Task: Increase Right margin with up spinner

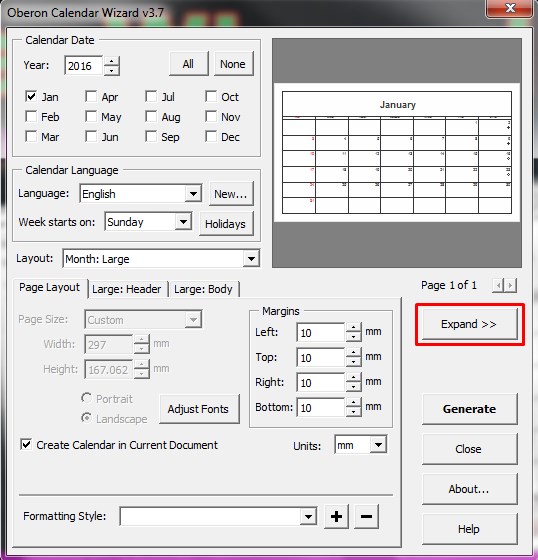Action: [x=353, y=378]
